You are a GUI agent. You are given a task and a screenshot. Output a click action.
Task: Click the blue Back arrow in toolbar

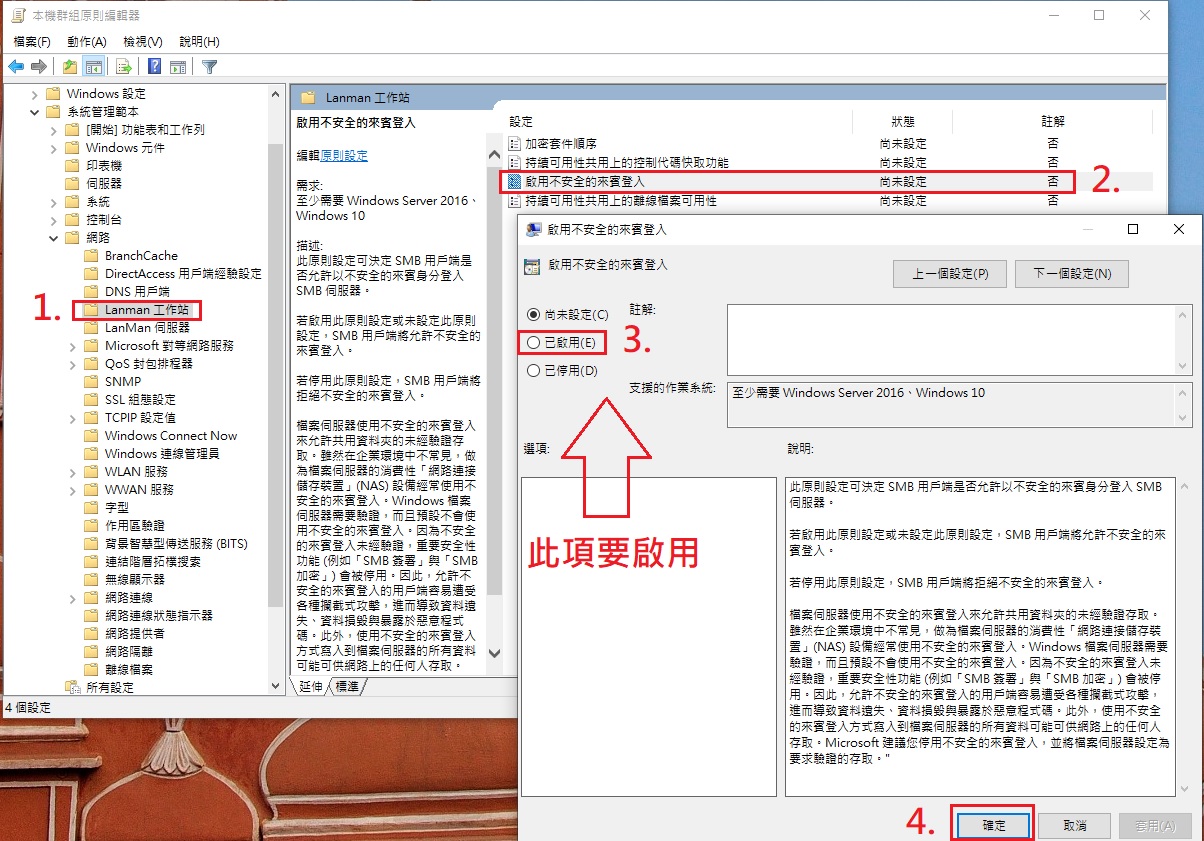coord(16,67)
